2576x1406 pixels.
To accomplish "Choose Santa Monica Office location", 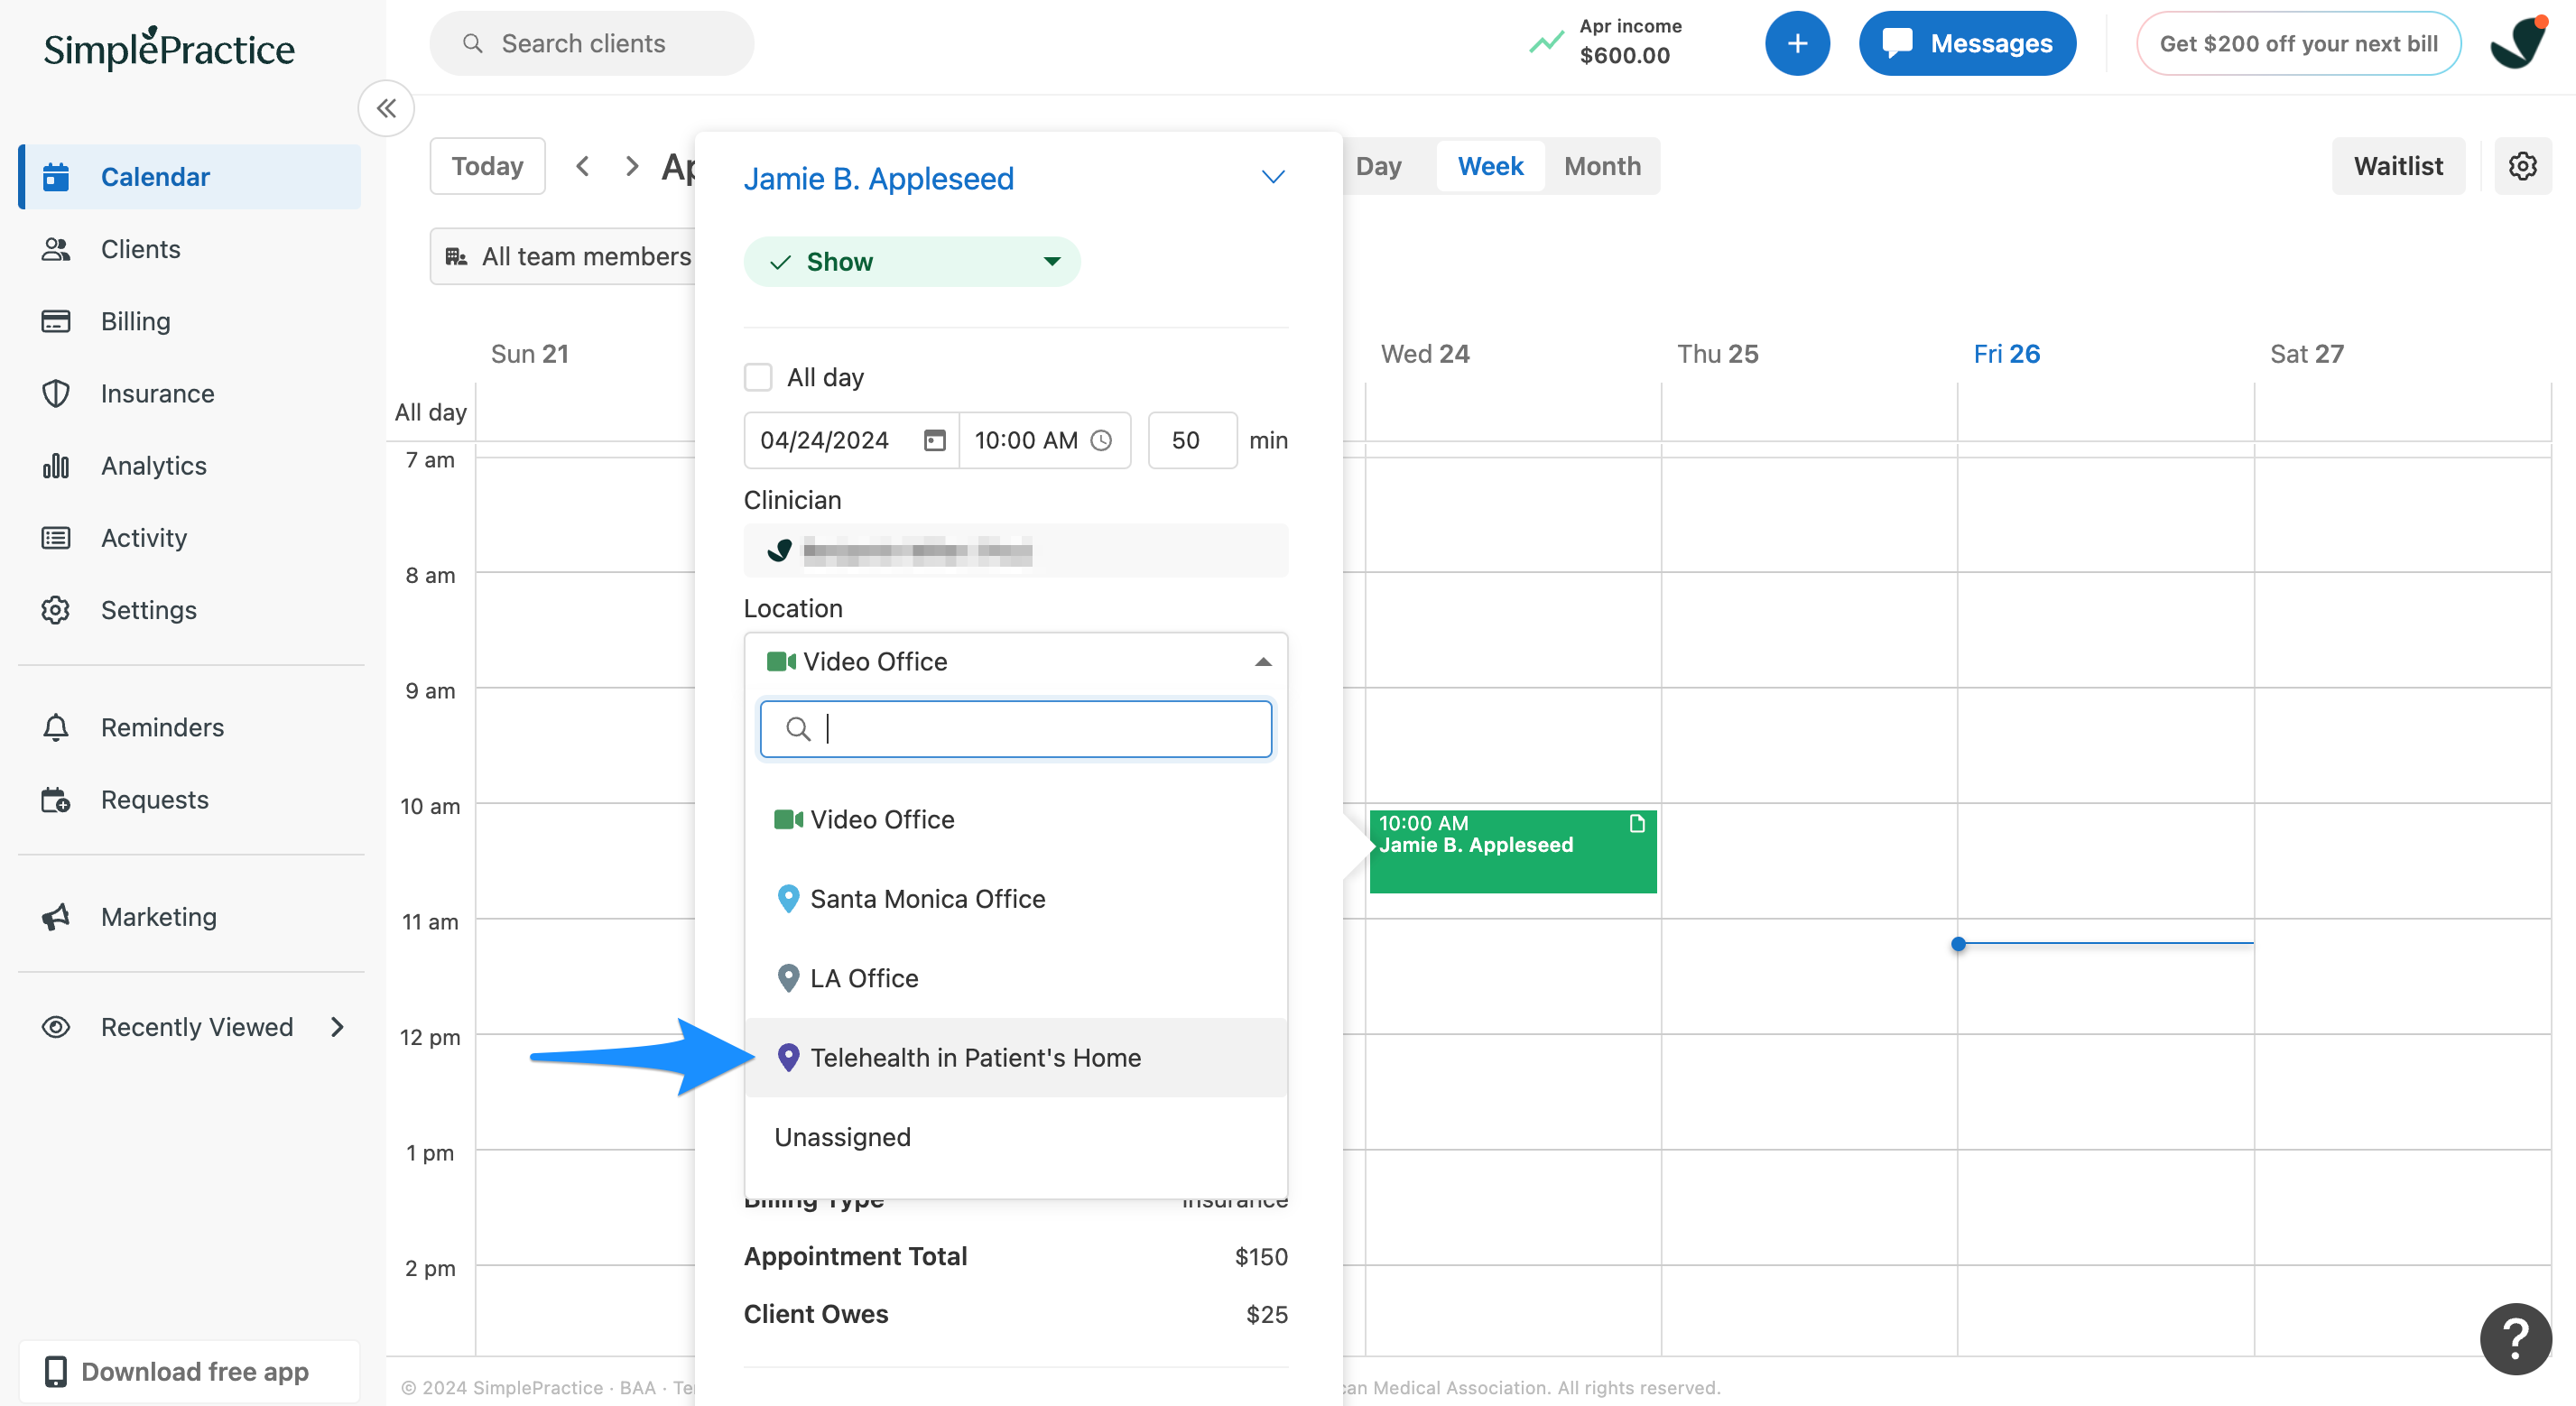I will coord(927,898).
